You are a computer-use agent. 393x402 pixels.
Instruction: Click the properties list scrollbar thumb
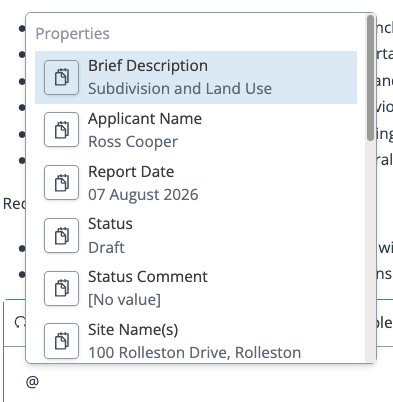point(370,78)
